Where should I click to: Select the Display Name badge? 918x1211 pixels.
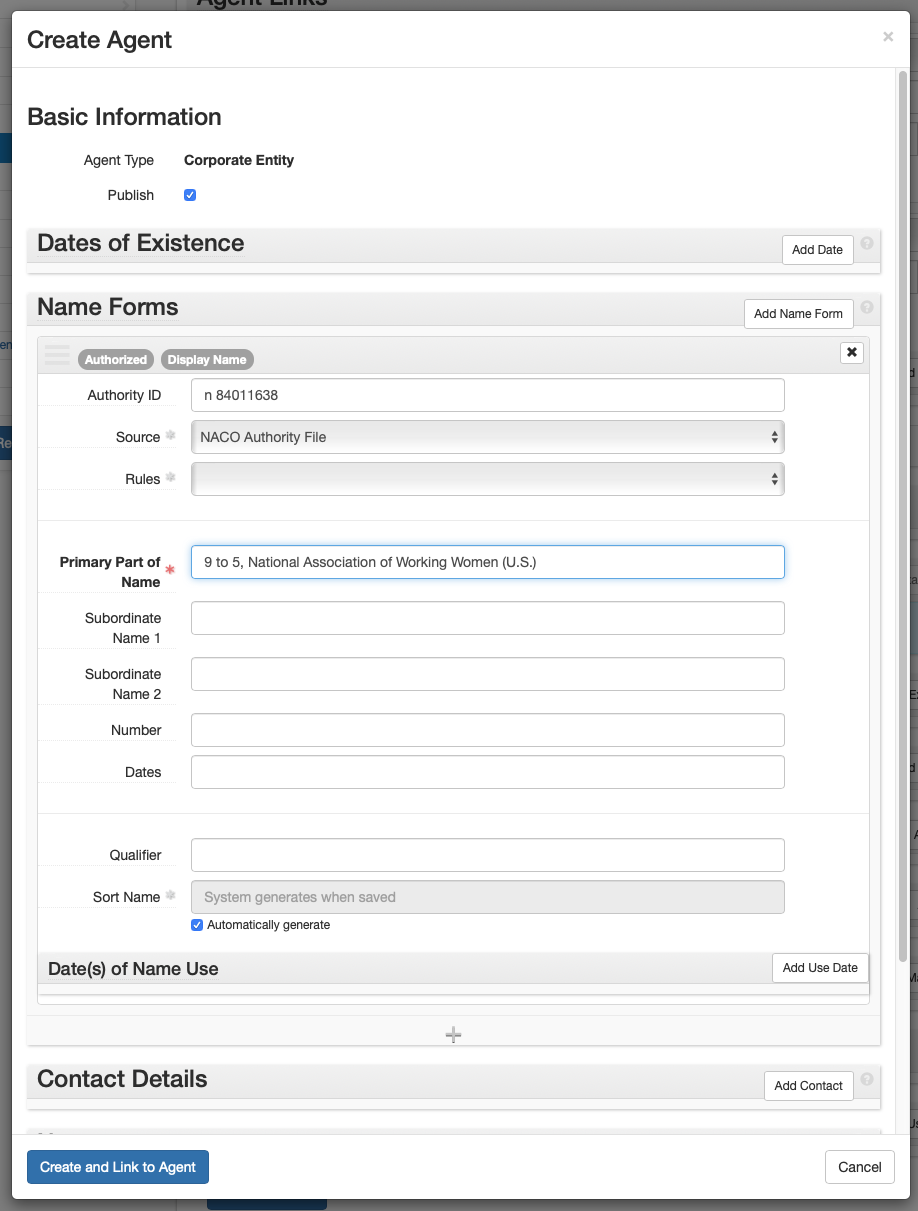207,359
